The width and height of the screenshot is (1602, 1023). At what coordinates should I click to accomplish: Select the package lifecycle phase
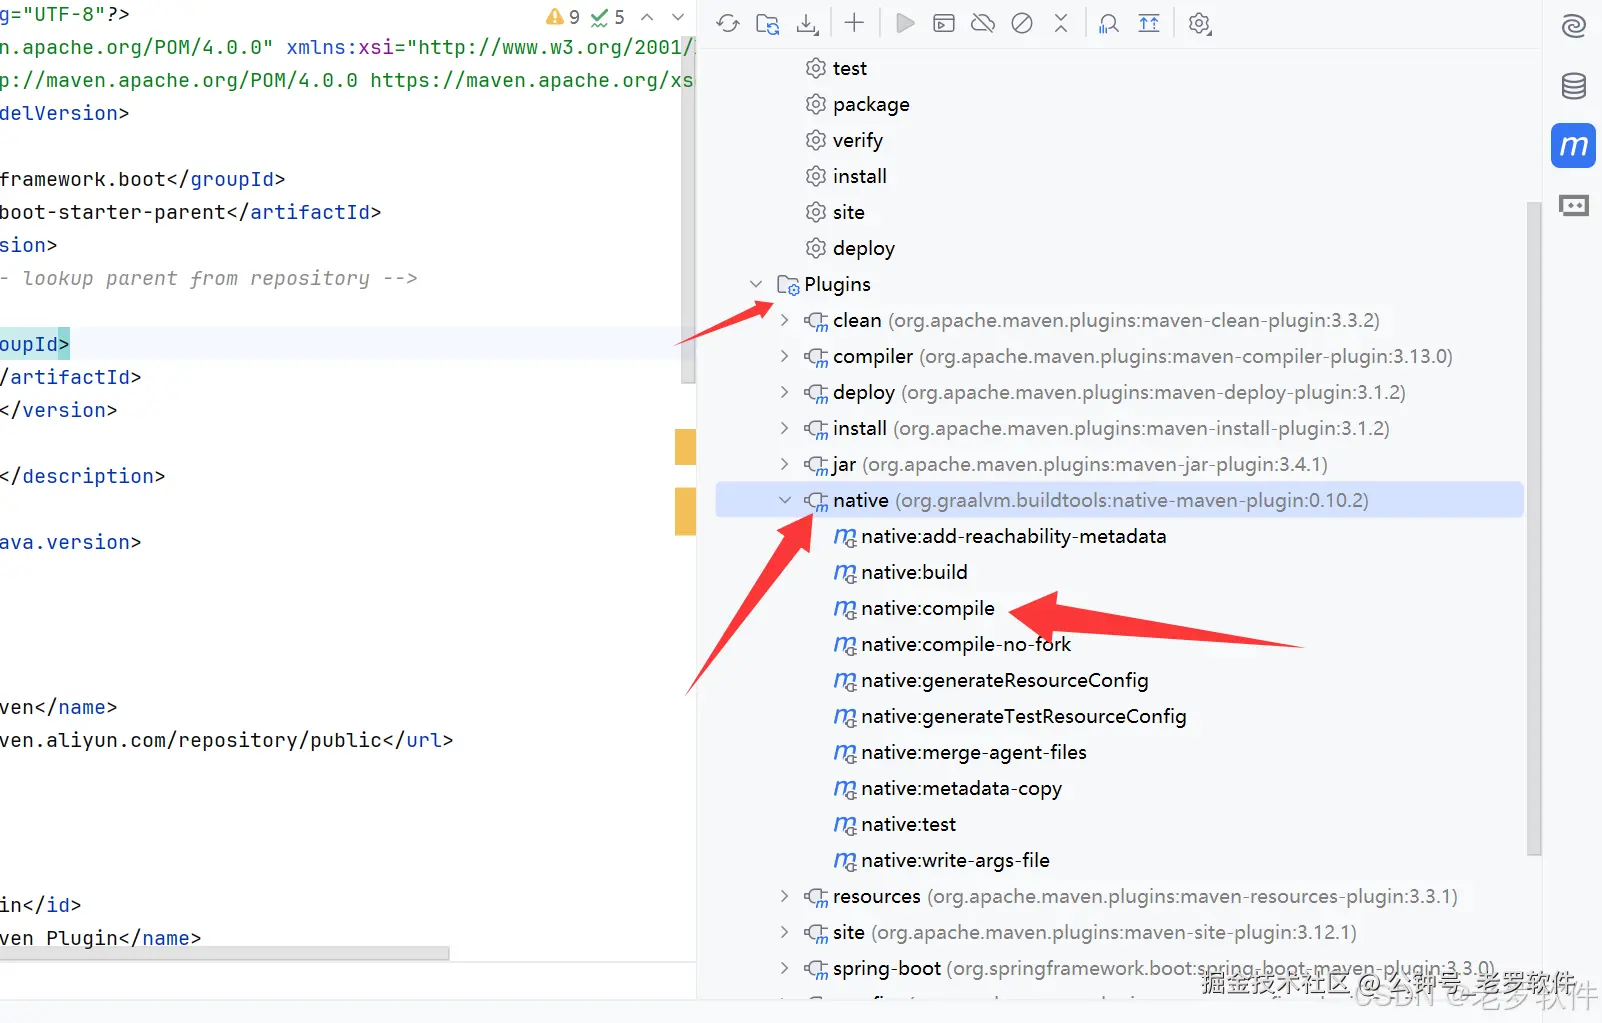tap(857, 104)
